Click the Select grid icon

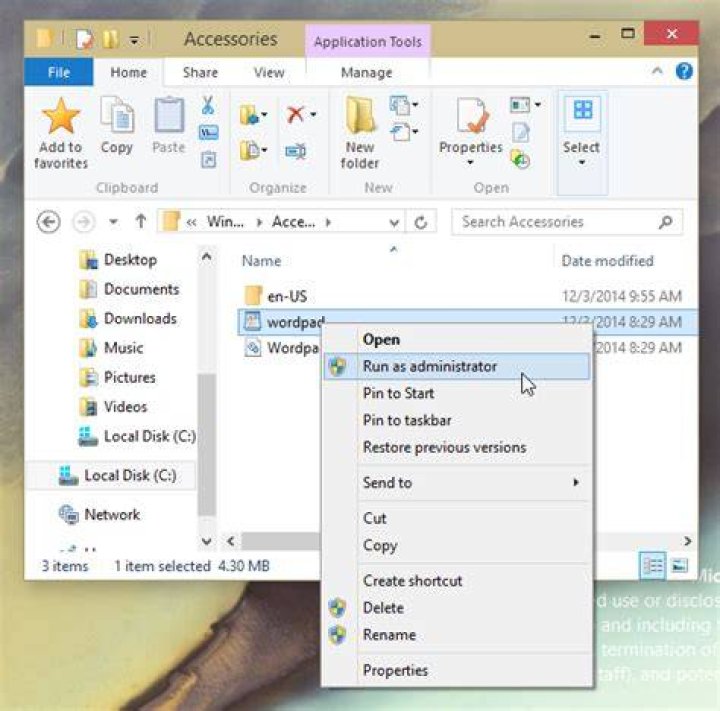582,110
